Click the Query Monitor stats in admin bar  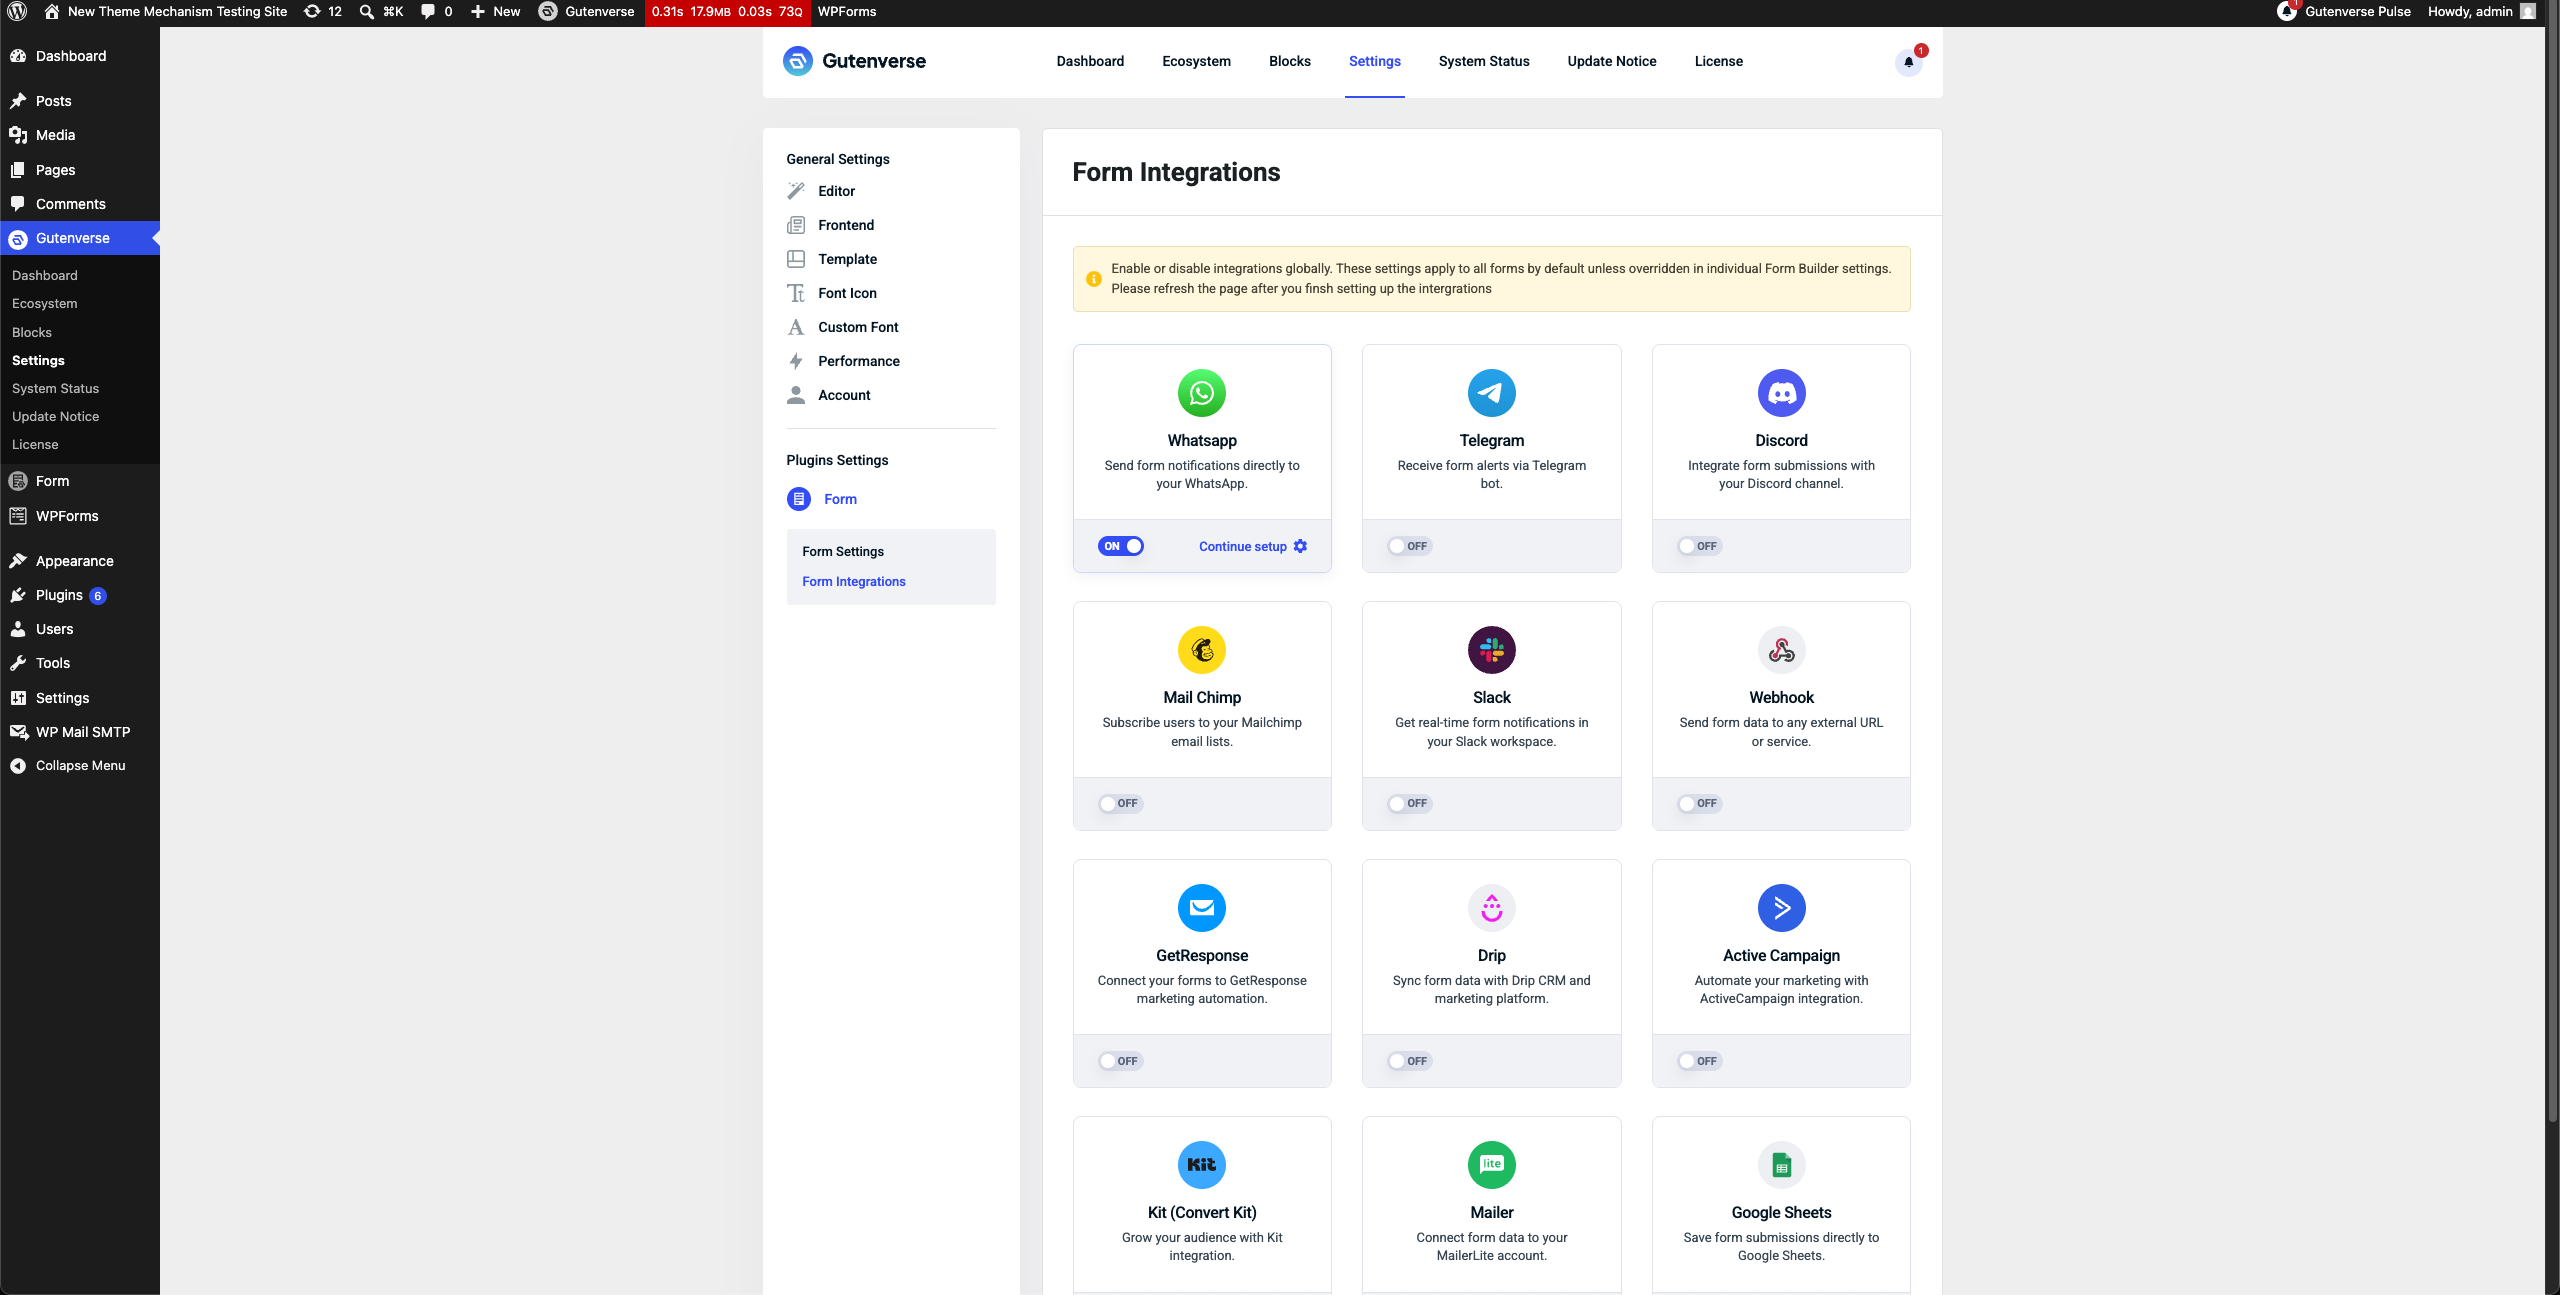tap(727, 12)
